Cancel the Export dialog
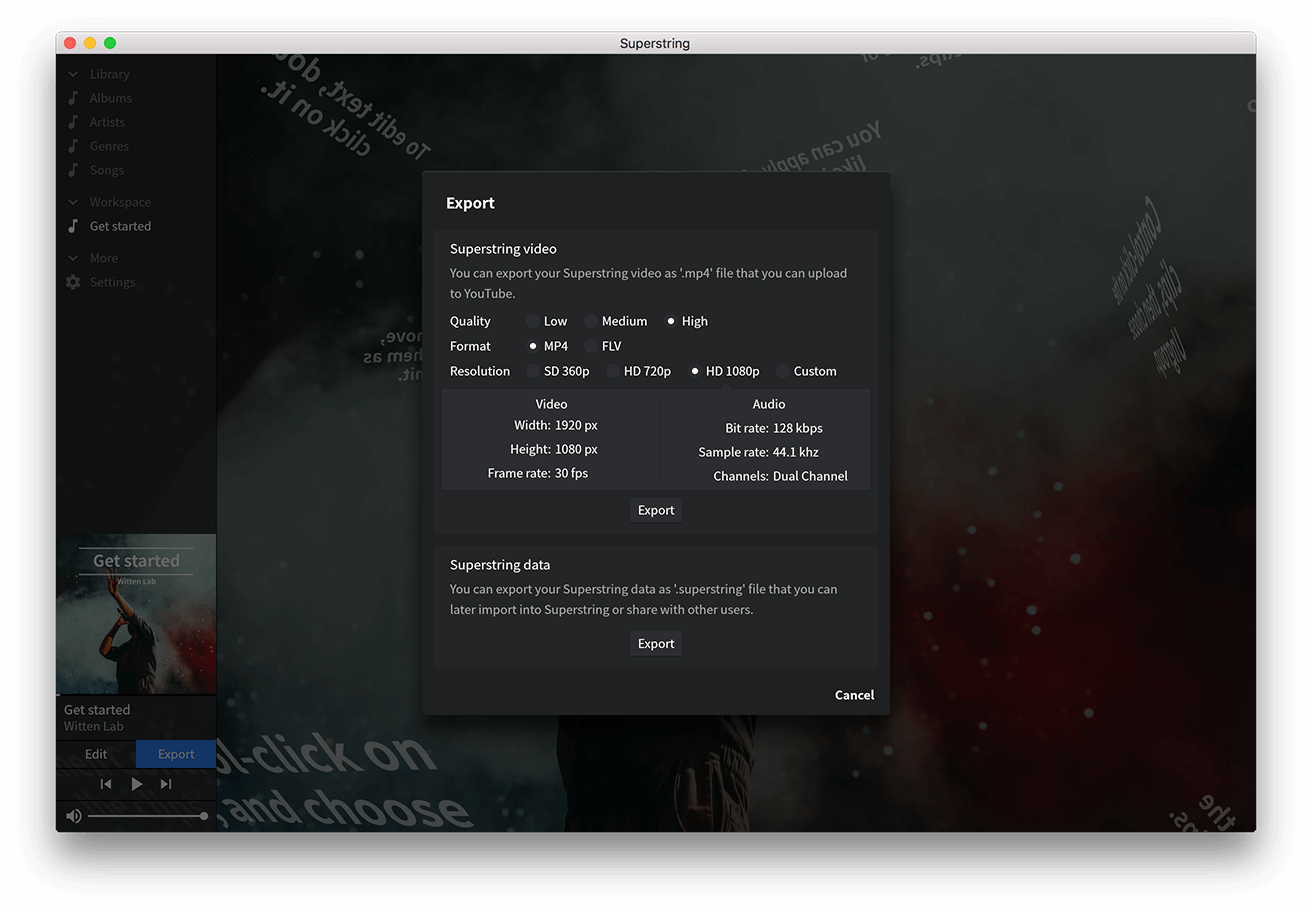 coord(854,695)
